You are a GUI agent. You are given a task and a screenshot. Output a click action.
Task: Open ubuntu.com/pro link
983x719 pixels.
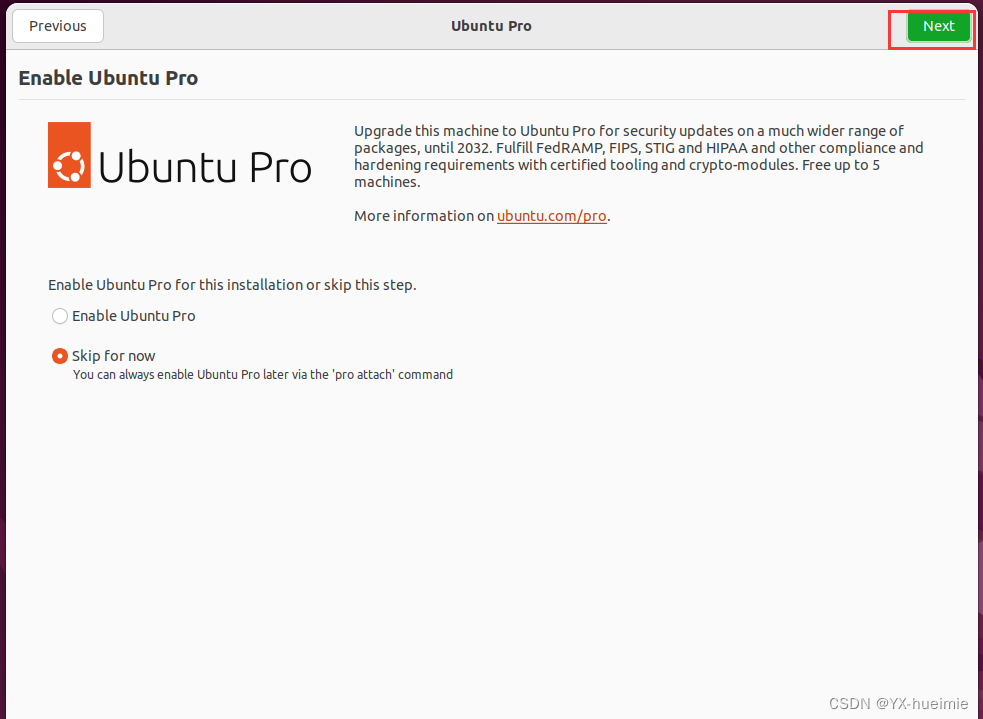[x=552, y=215]
